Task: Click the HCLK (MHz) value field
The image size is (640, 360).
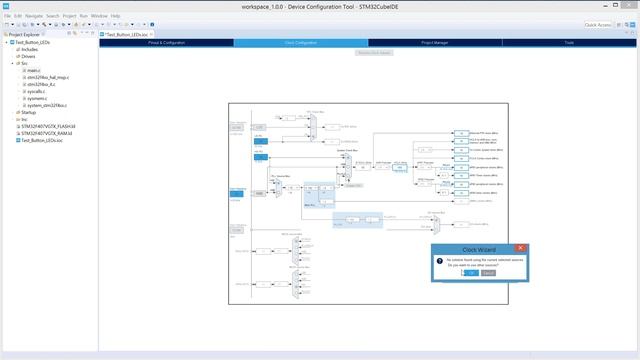Action: [400, 167]
